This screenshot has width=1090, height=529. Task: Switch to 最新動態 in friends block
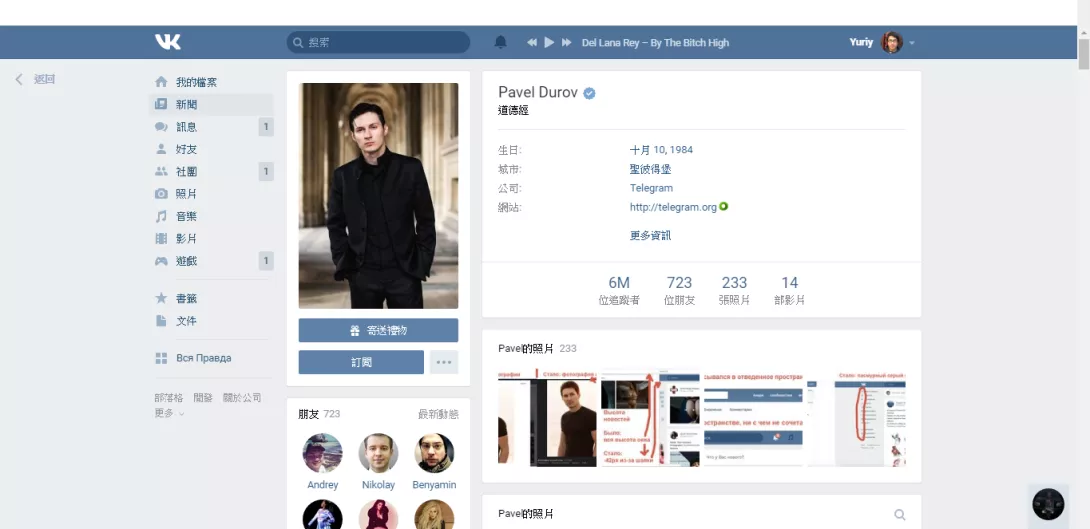438,414
